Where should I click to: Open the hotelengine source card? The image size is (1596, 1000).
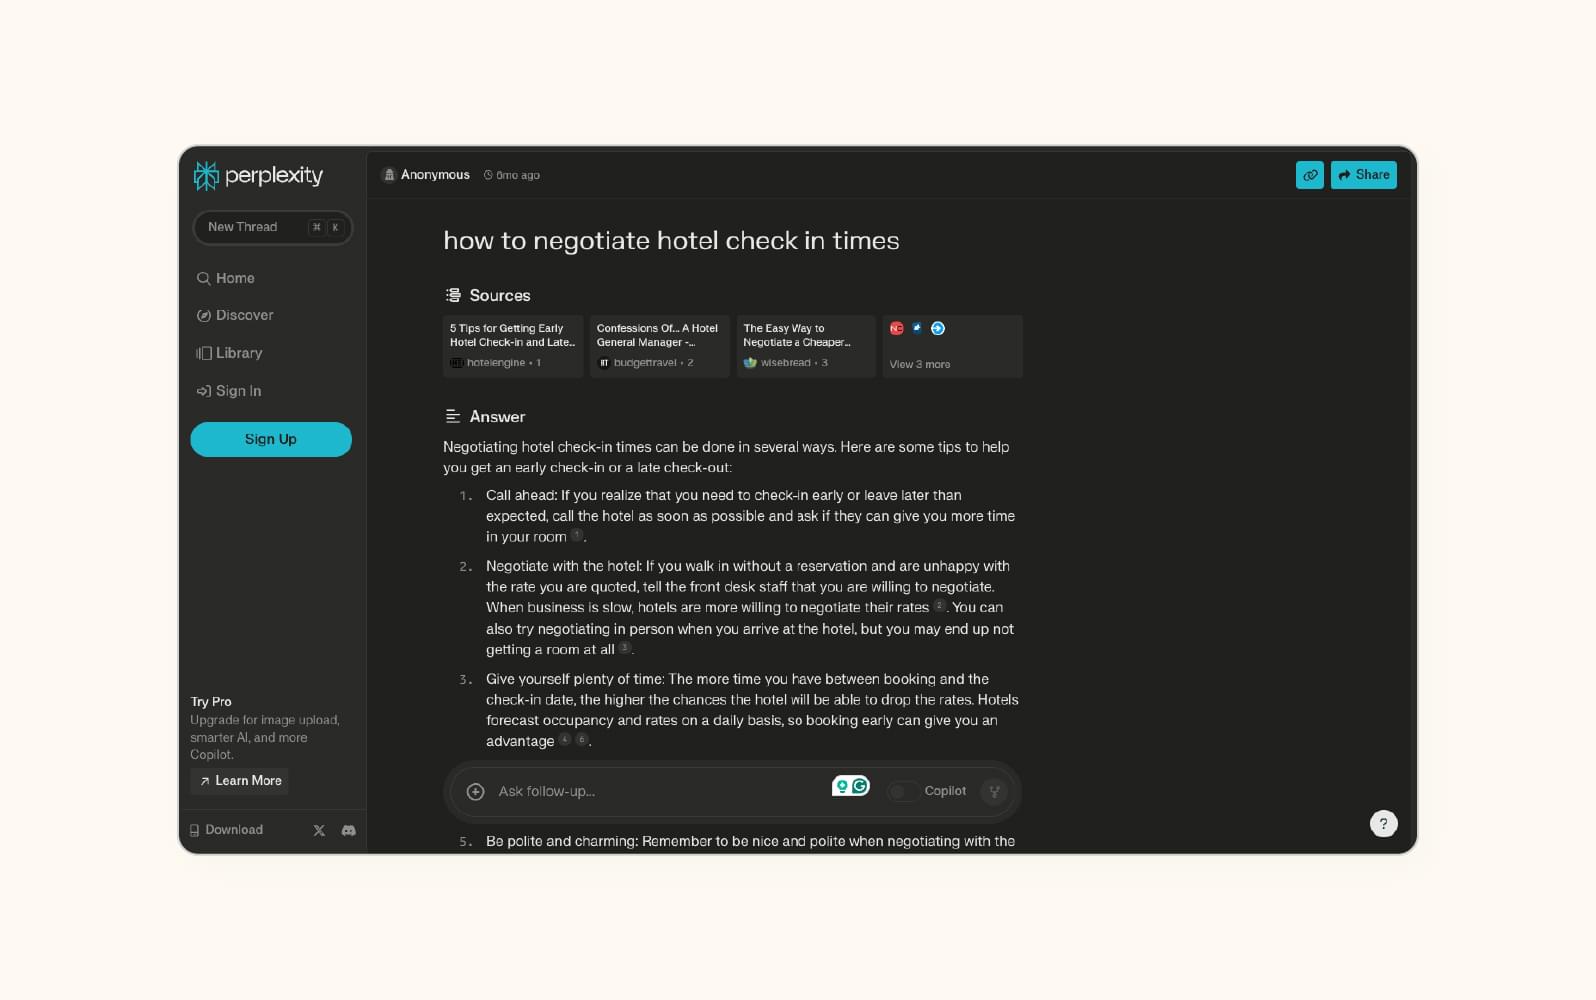pos(513,346)
